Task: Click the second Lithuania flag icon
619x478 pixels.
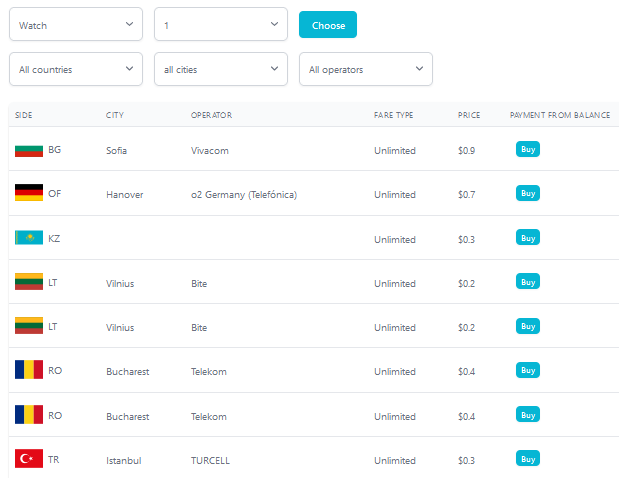Action: (29, 327)
